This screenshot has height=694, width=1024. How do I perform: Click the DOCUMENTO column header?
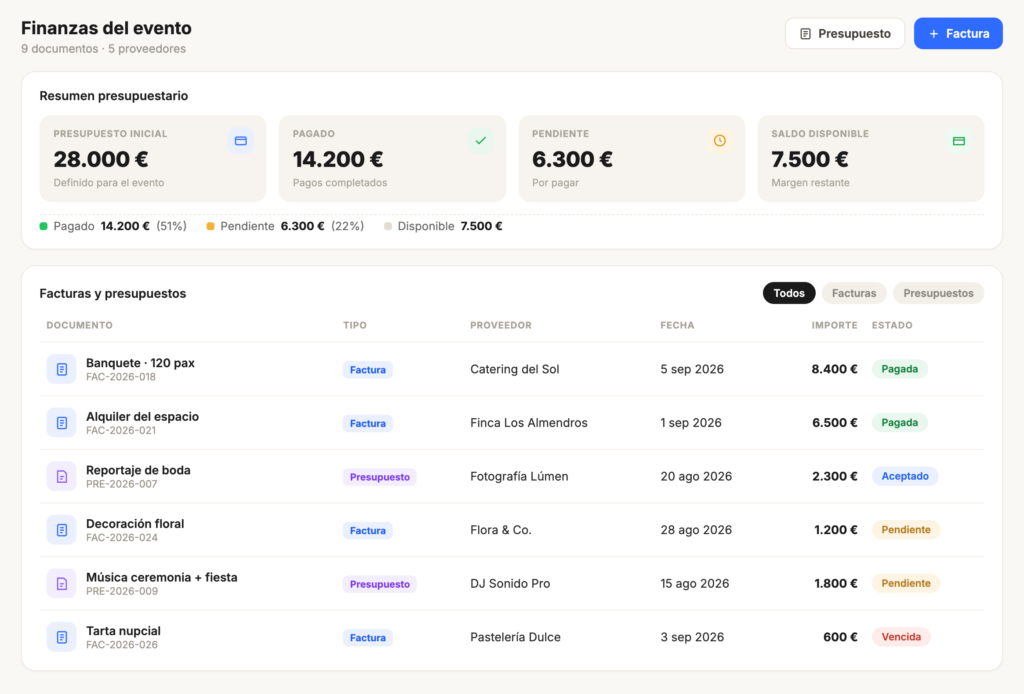point(80,325)
